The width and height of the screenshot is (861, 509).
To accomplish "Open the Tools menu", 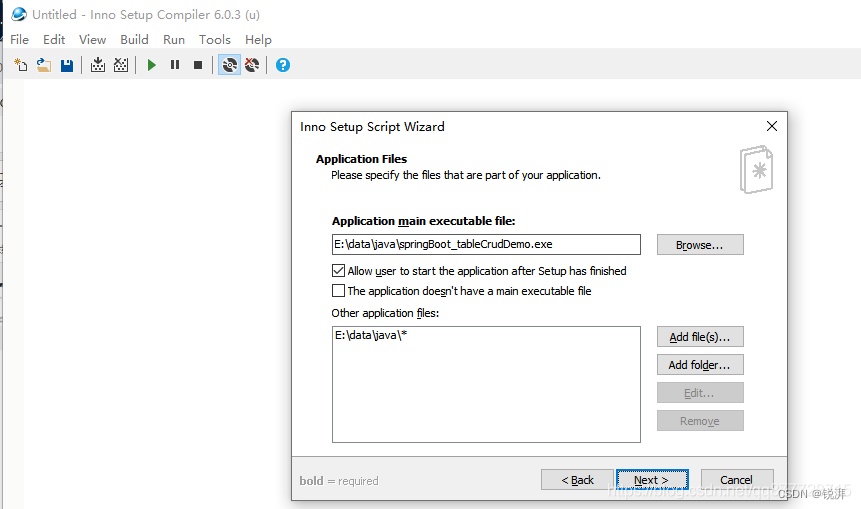I will tap(215, 40).
